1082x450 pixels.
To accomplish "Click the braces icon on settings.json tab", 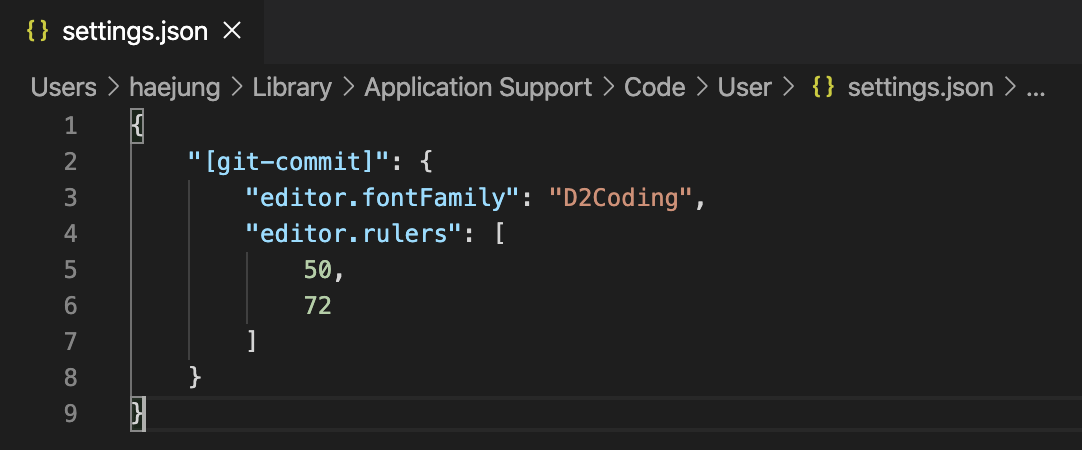I will (x=37, y=31).
